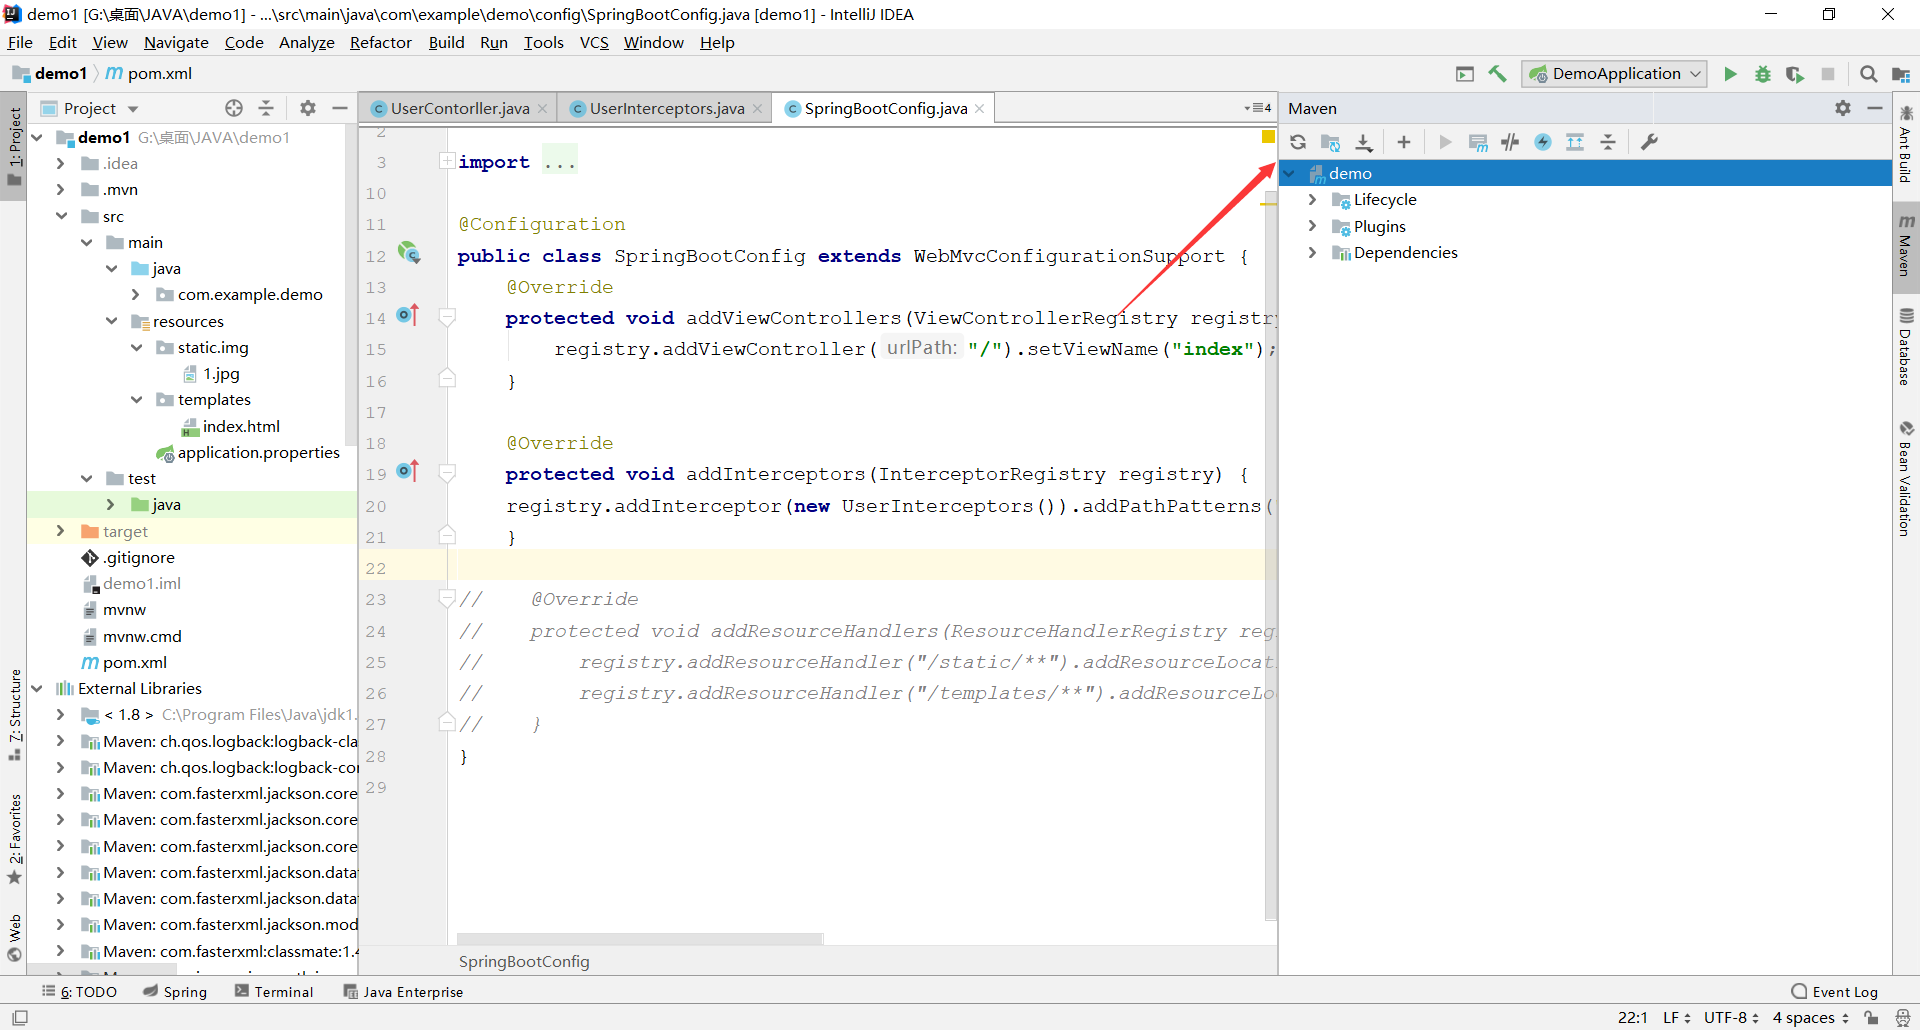1920x1030 pixels.
Task: Toggle the folded import block
Action: 447,162
